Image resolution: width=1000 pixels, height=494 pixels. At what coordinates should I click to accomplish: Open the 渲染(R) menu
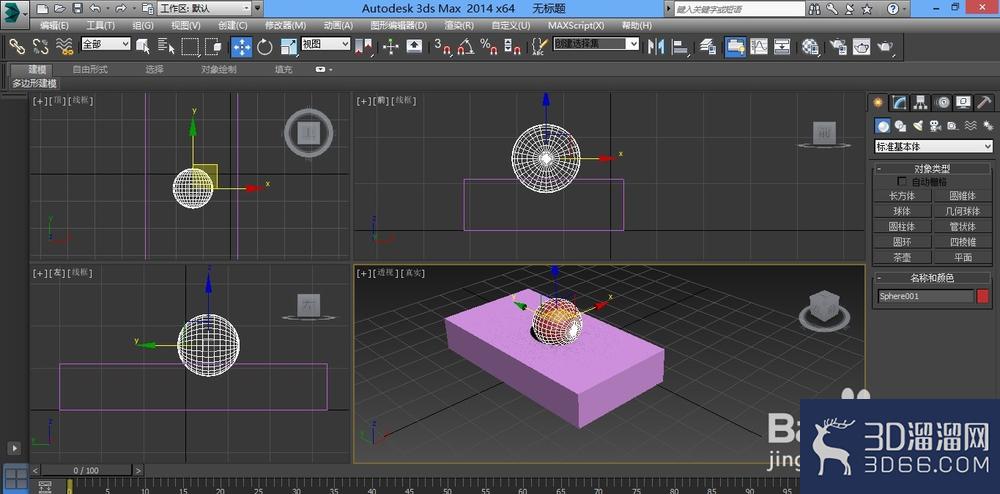(459, 25)
